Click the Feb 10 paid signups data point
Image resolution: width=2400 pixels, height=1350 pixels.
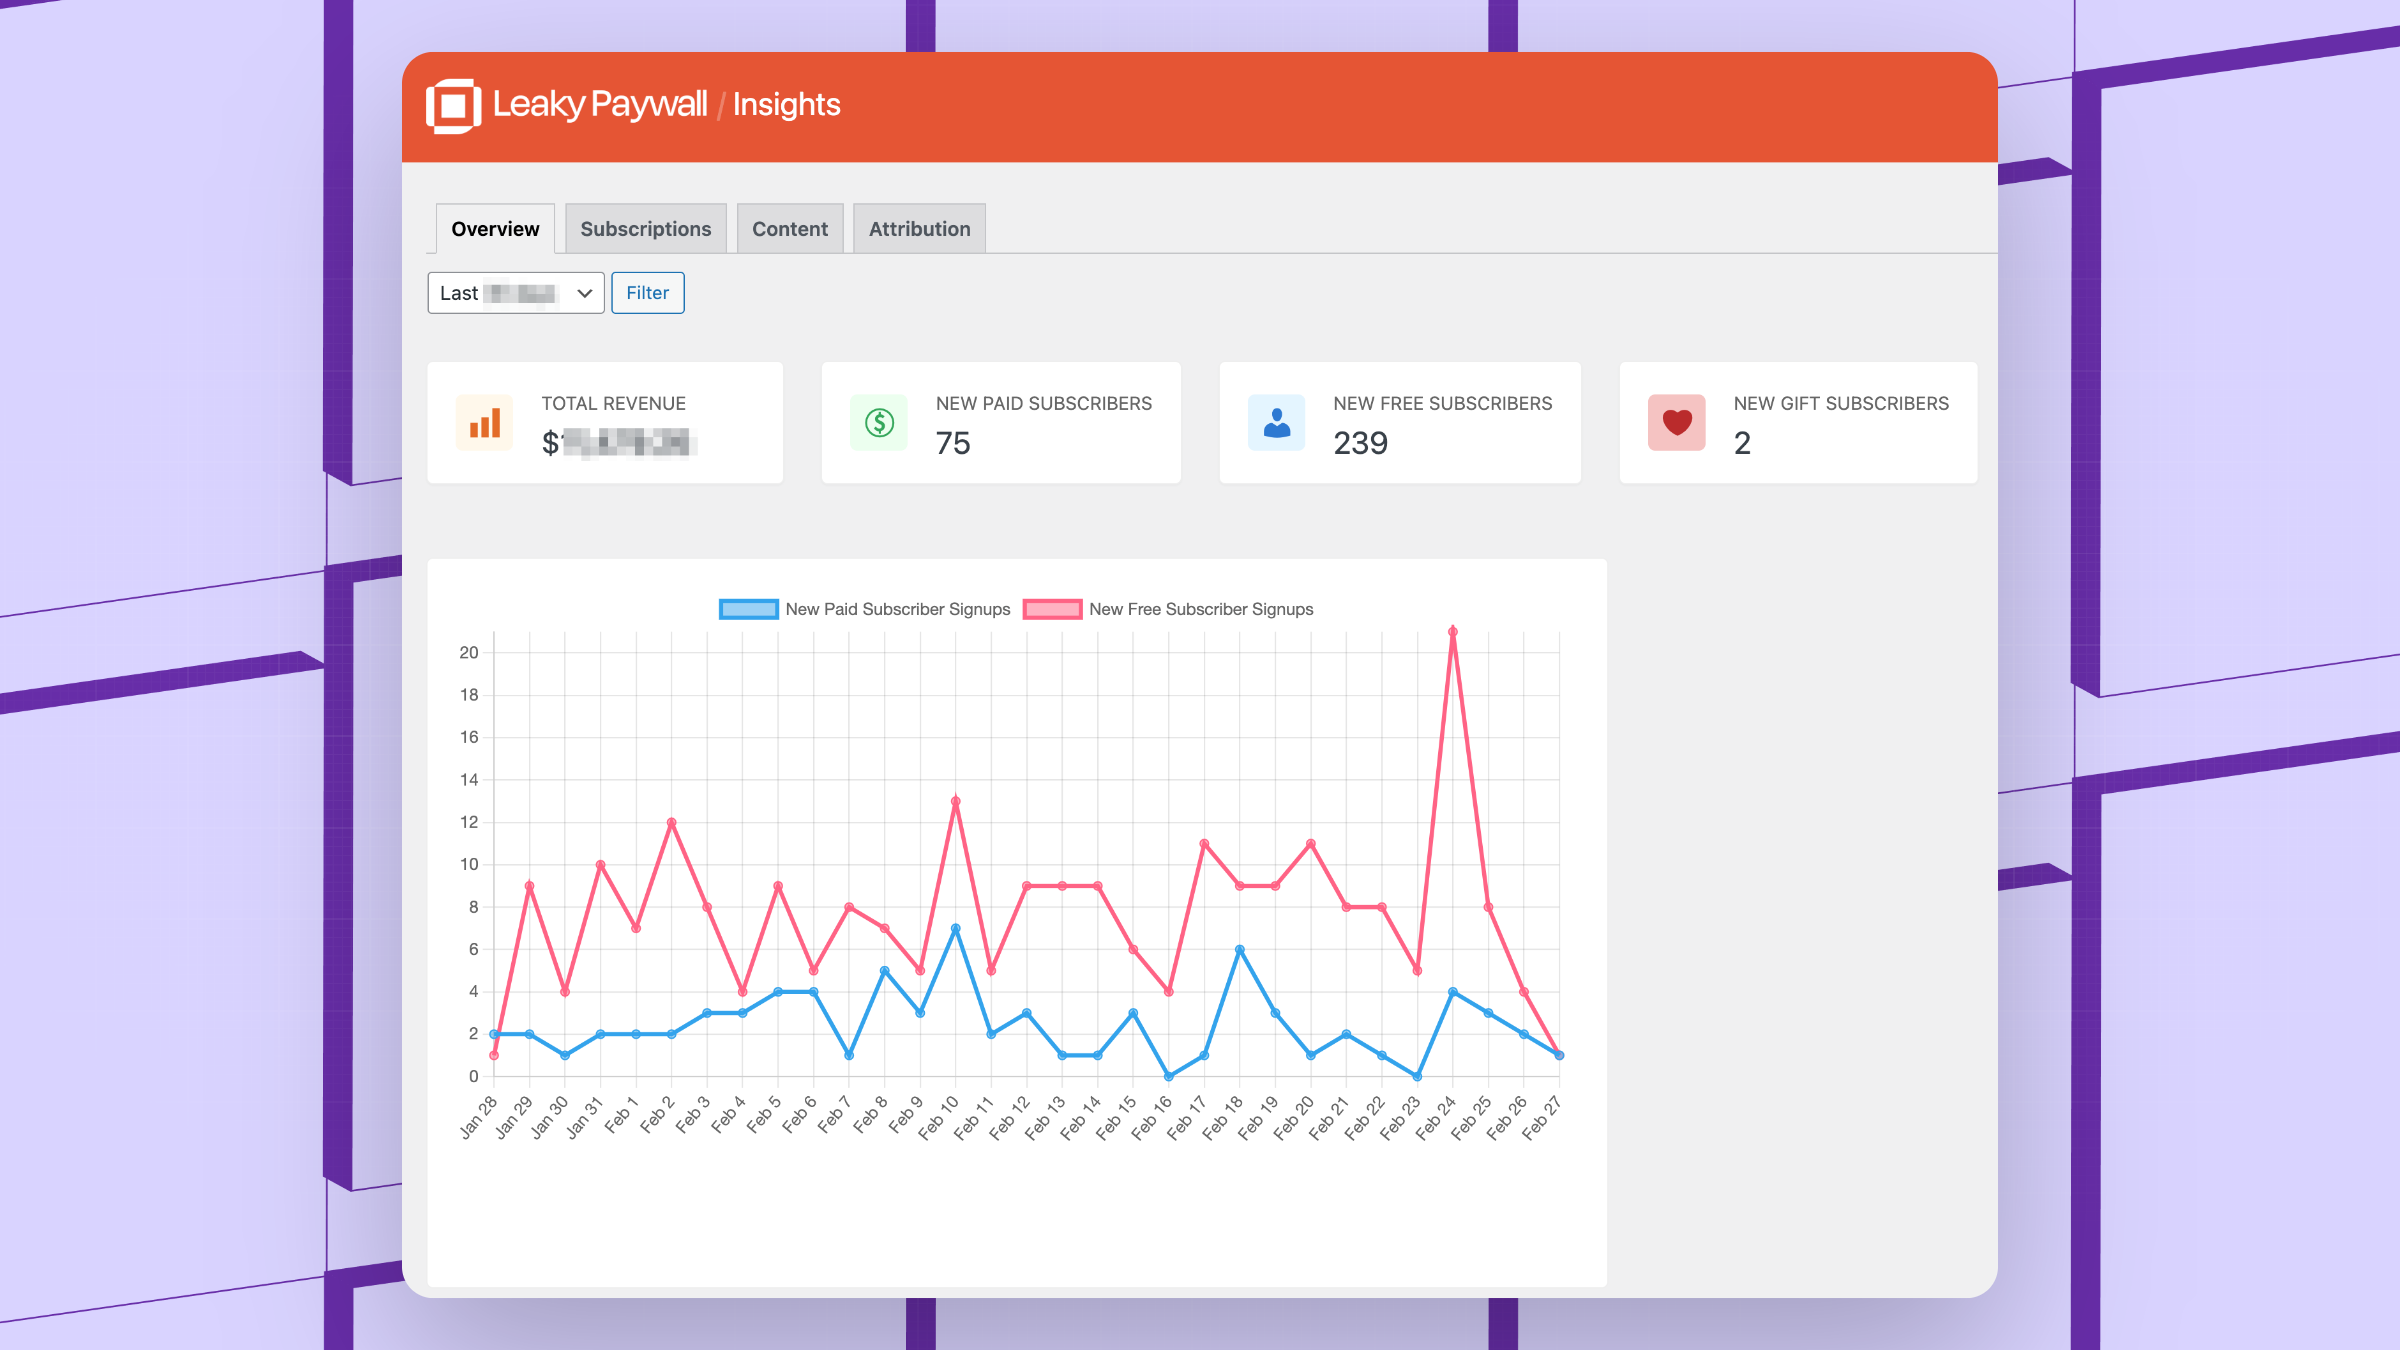[x=956, y=929]
